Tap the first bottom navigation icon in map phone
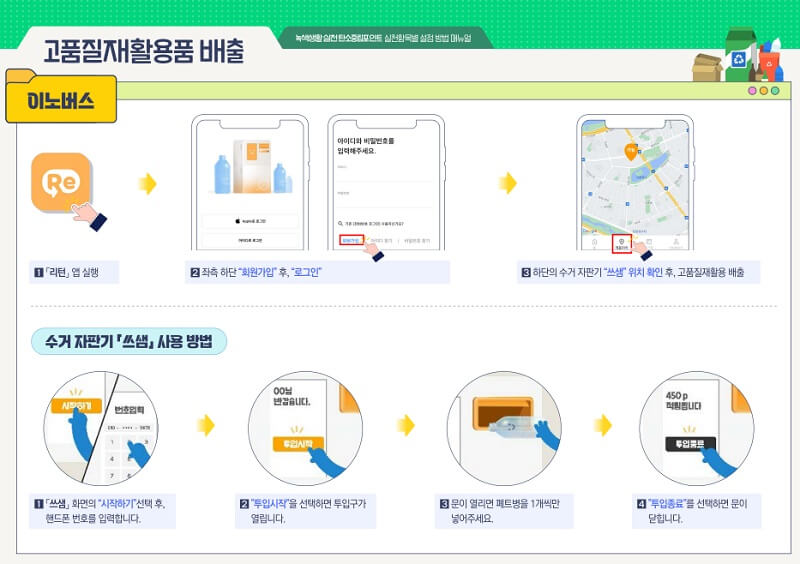The image size is (800, 564). (x=594, y=243)
